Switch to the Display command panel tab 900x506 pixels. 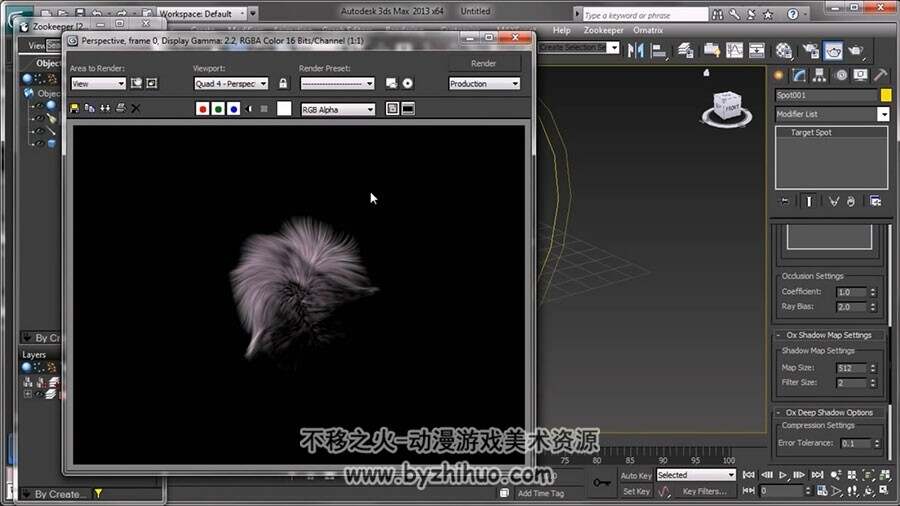860,75
